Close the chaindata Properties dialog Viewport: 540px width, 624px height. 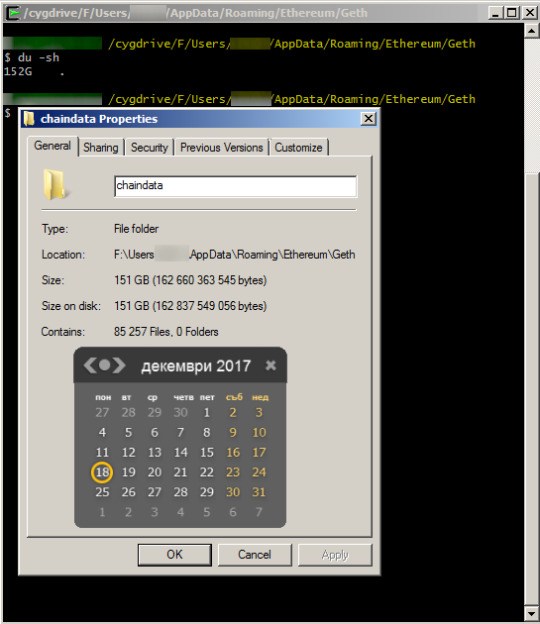coord(368,119)
